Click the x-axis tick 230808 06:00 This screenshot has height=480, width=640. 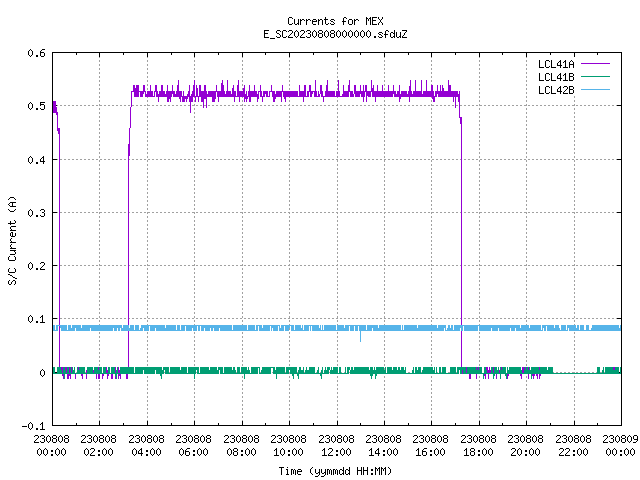point(193,446)
